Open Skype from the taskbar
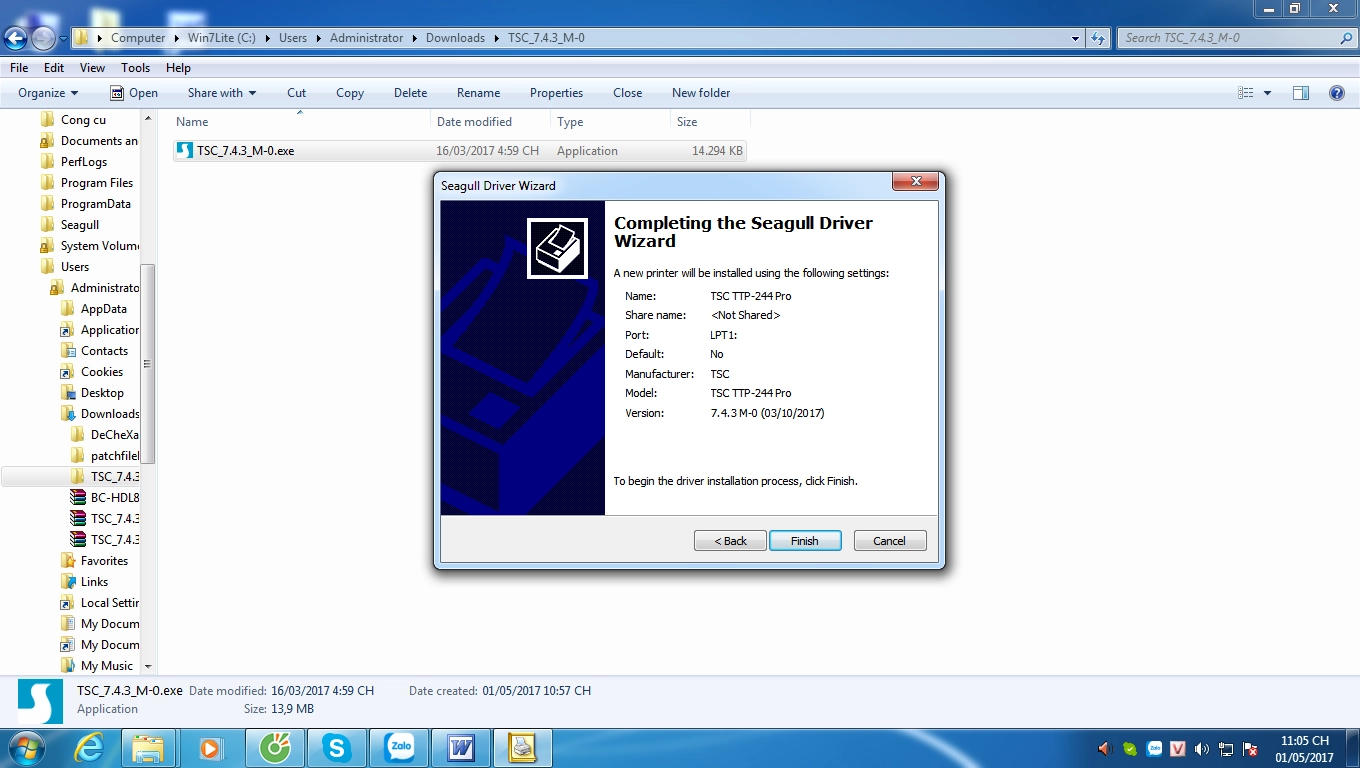Viewport: 1360px width, 768px height. click(336, 748)
